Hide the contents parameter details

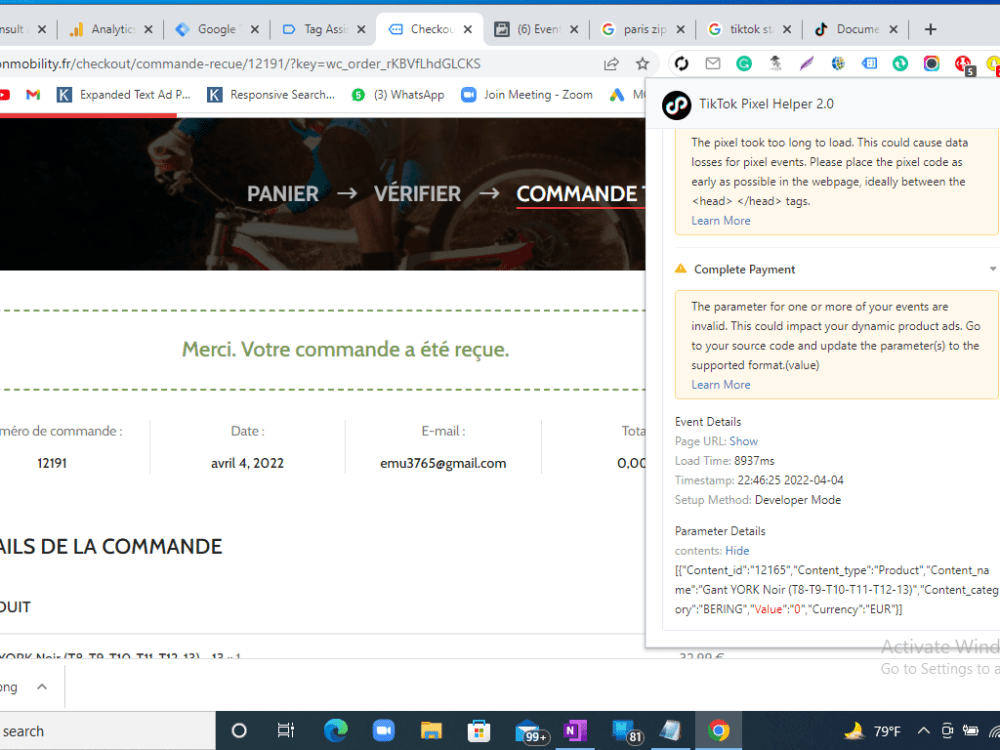[x=737, y=551]
